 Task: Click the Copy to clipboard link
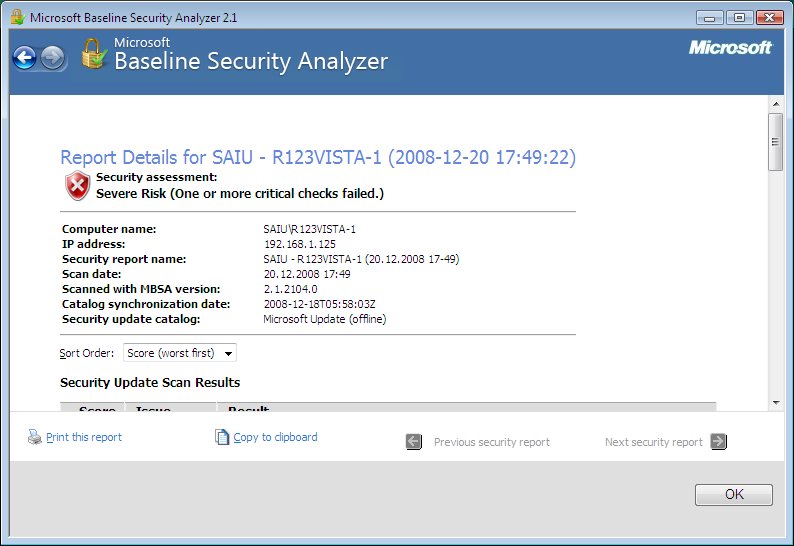click(275, 437)
